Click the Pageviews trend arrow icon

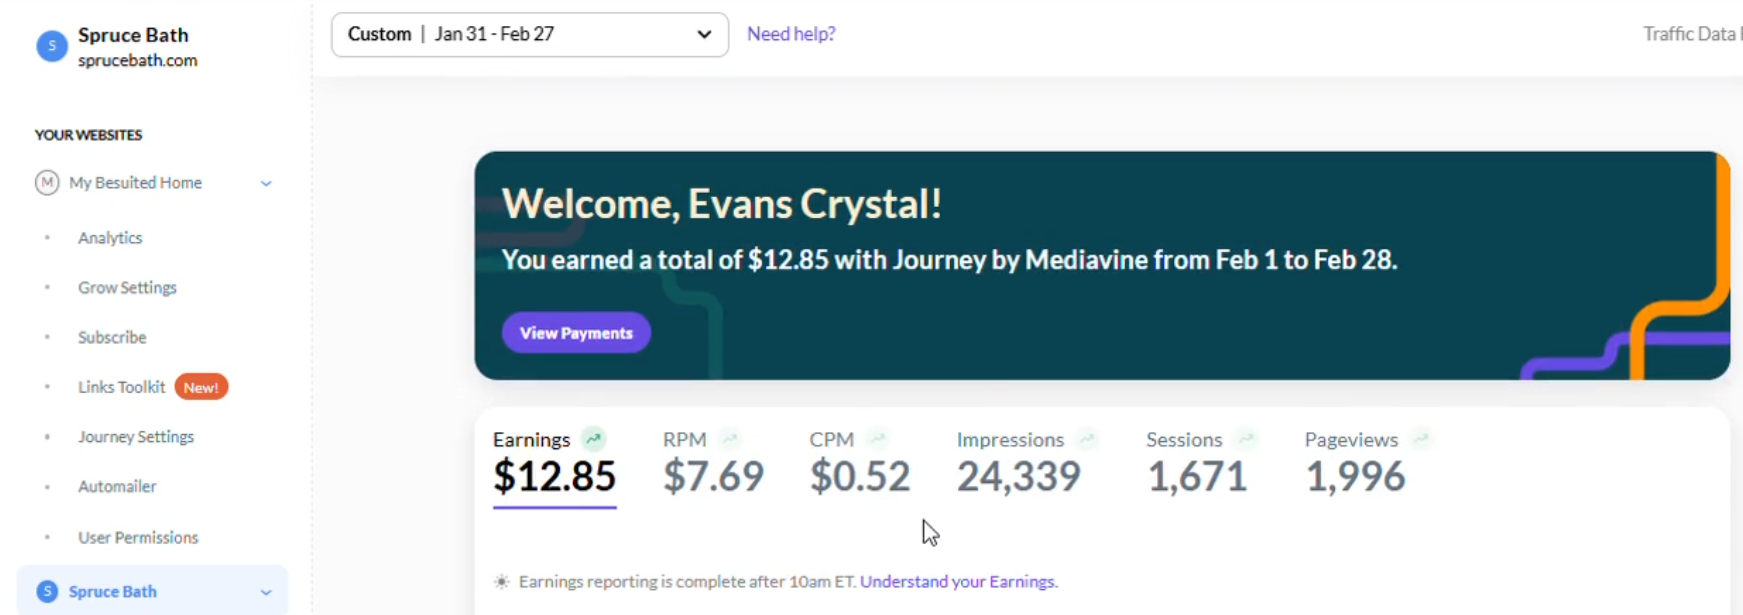coord(1421,439)
